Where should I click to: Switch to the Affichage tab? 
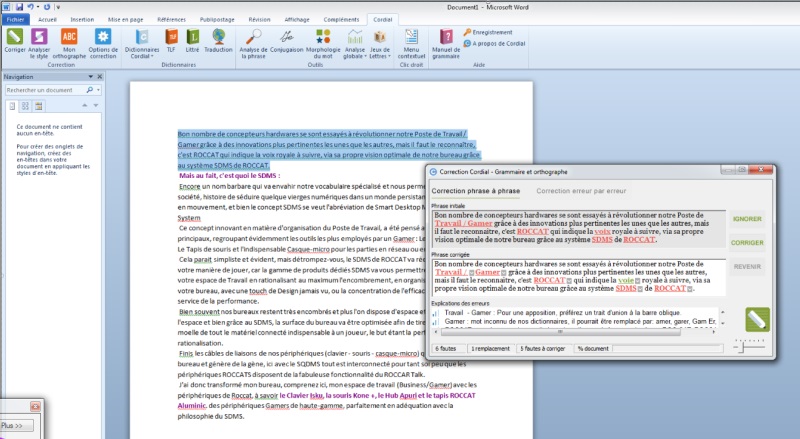point(297,19)
